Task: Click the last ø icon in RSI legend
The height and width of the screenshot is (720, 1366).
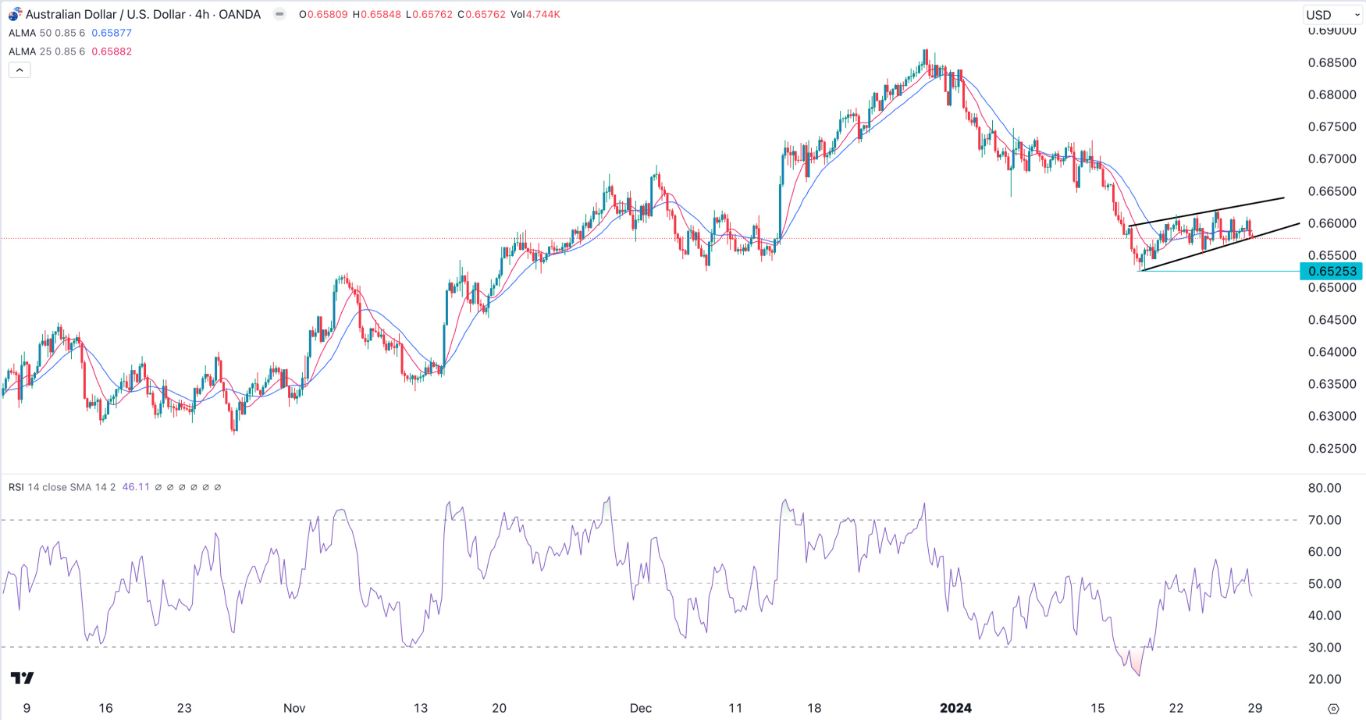Action: pyautogui.click(x=218, y=488)
